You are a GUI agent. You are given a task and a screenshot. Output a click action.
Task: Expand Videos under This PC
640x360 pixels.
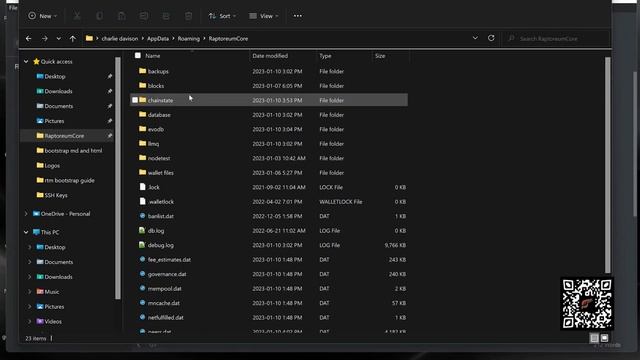(29, 321)
